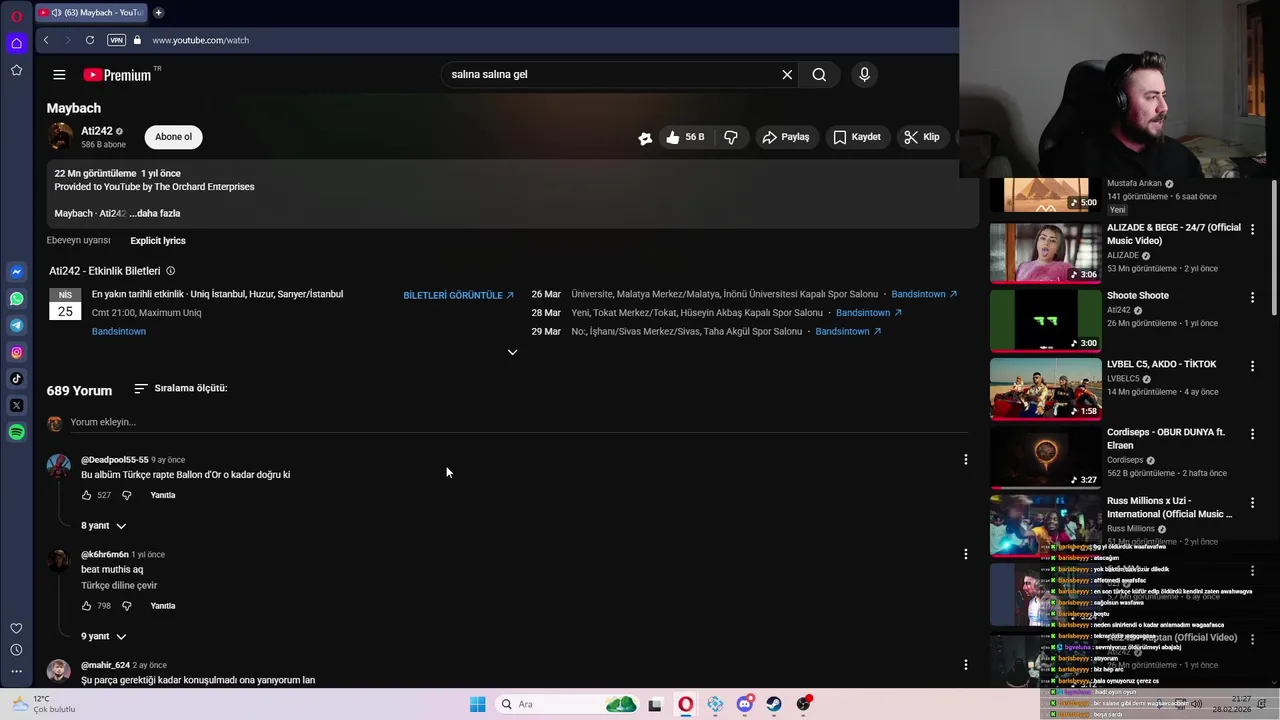Open ALIZADE & BEGE 24/7 video thumbnail
This screenshot has width=1280, height=720.
coord(1045,253)
